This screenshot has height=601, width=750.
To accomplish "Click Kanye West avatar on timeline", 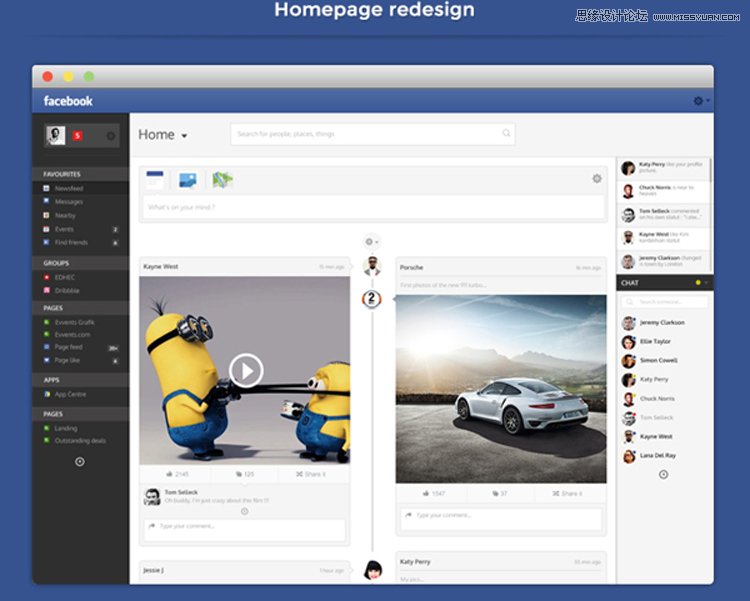I will (x=372, y=266).
